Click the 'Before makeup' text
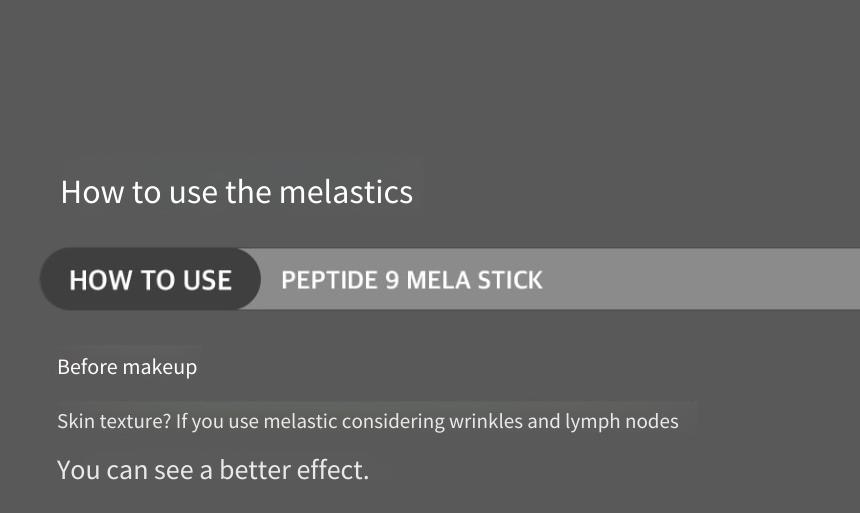The image size is (860, 513). 127,367
